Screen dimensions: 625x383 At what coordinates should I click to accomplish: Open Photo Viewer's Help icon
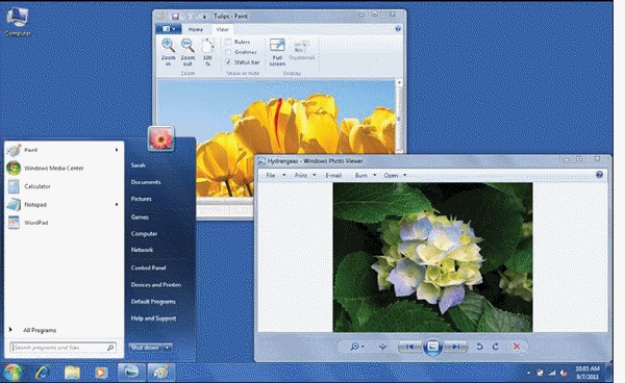[599, 175]
